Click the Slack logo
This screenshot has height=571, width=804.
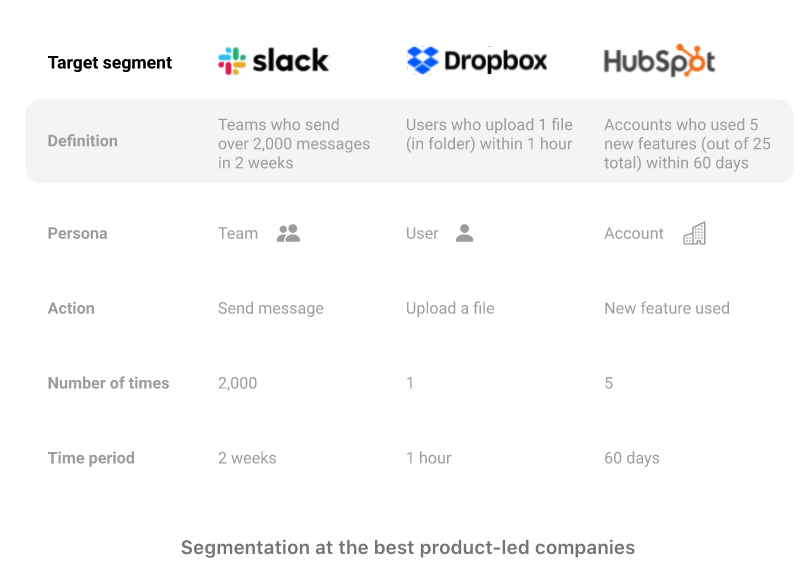click(x=273, y=61)
